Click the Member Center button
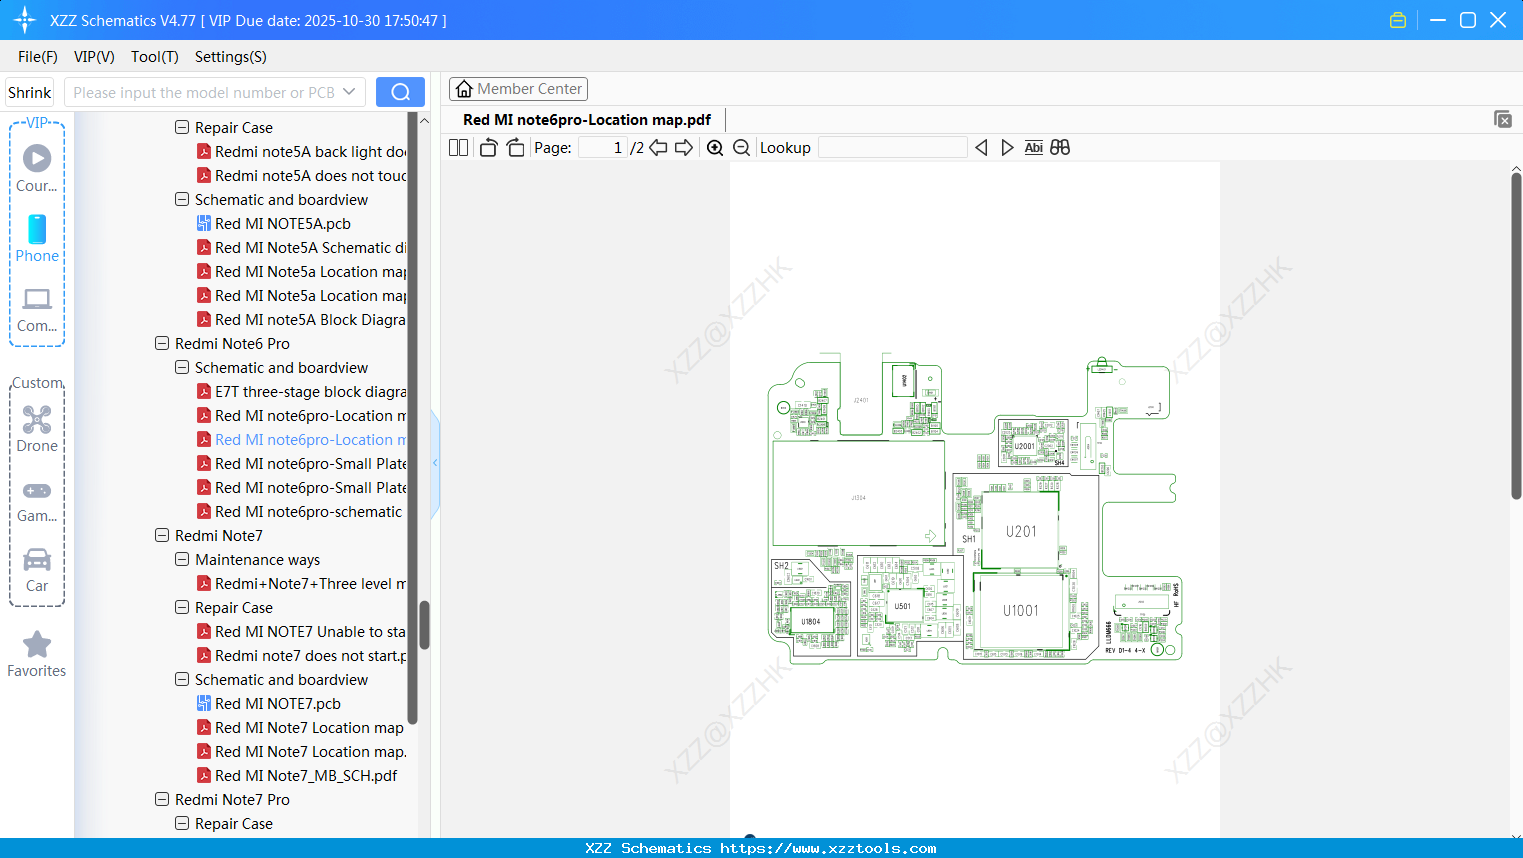This screenshot has width=1523, height=858. pos(518,89)
